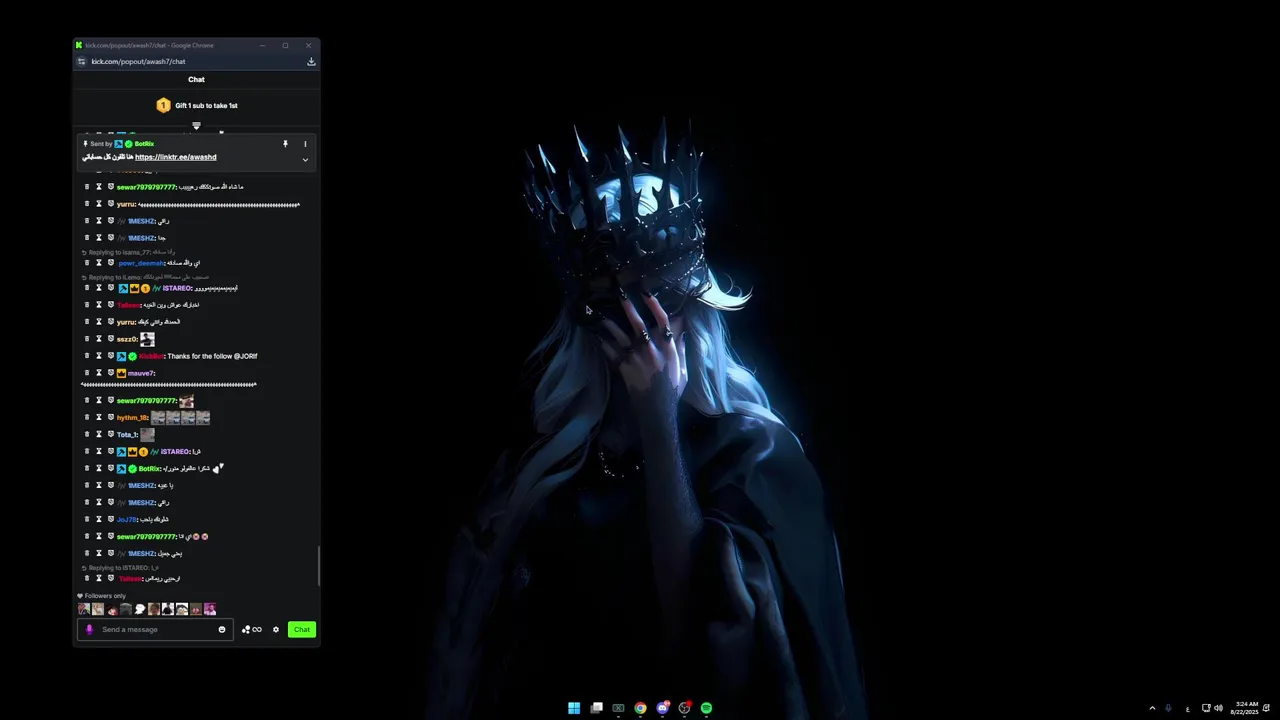The width and height of the screenshot is (1280, 720).
Task: Delete sszz0's message with the trash icon
Action: coord(87,339)
